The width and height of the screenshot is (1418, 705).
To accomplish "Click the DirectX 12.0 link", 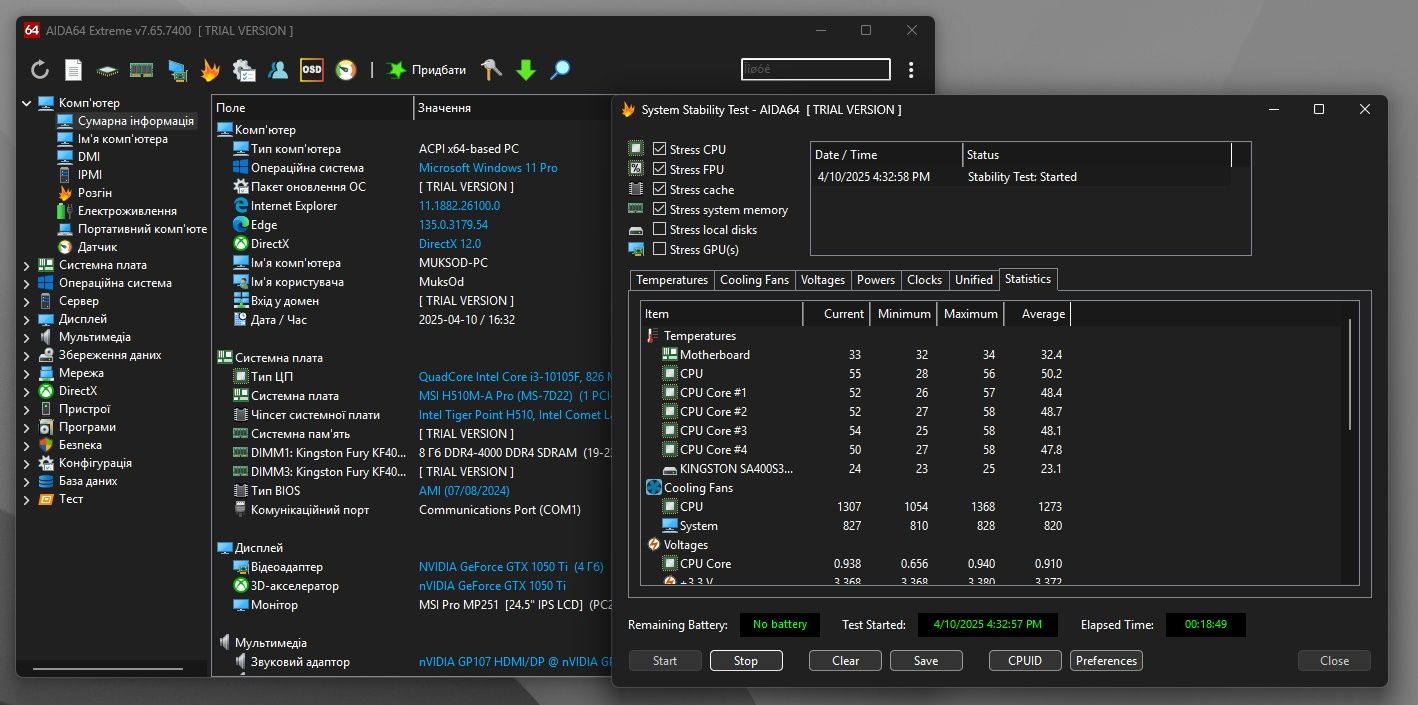I will pyautogui.click(x=450, y=244).
